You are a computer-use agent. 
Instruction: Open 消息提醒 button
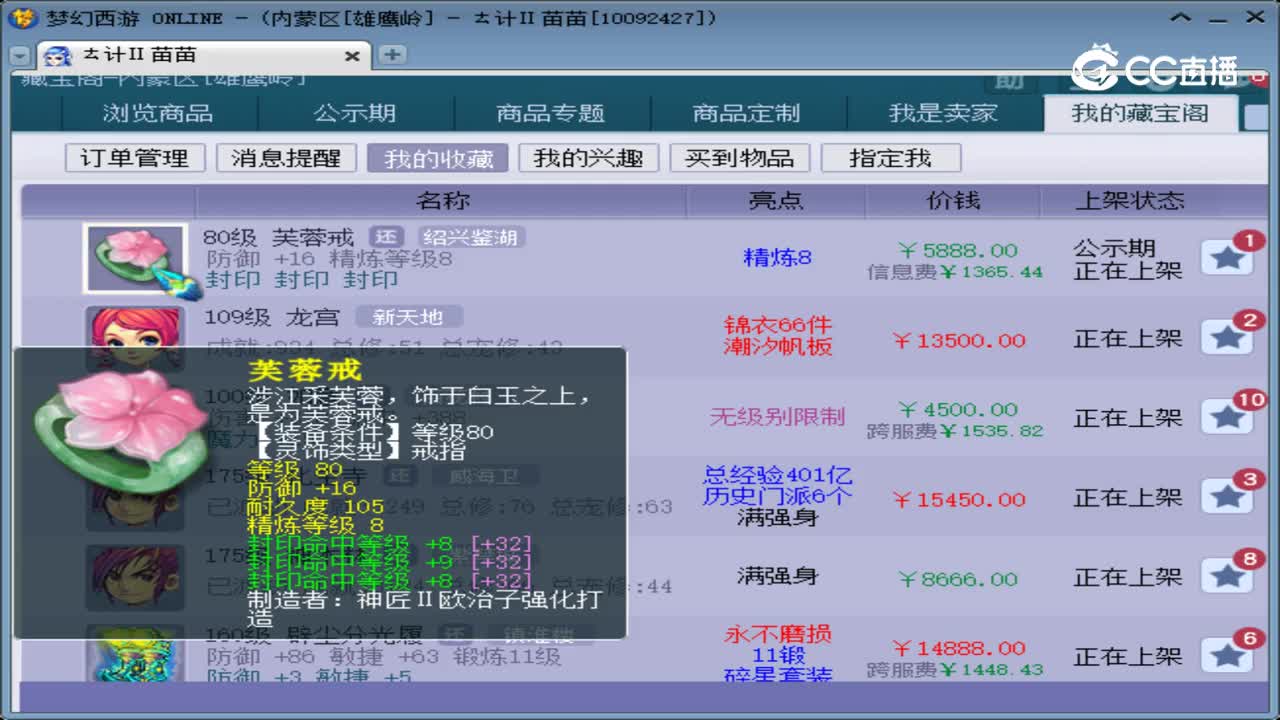tap(286, 158)
